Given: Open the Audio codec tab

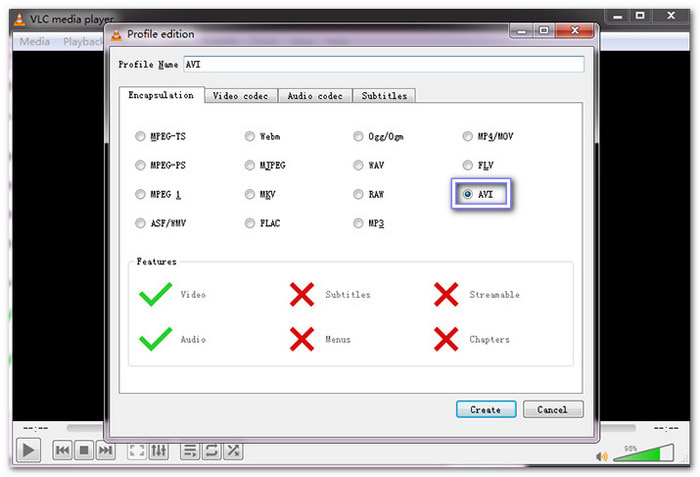Looking at the screenshot, I should point(314,96).
